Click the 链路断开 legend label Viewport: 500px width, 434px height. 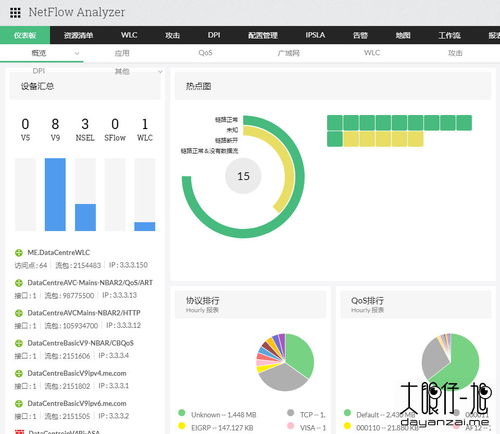[x=226, y=140]
